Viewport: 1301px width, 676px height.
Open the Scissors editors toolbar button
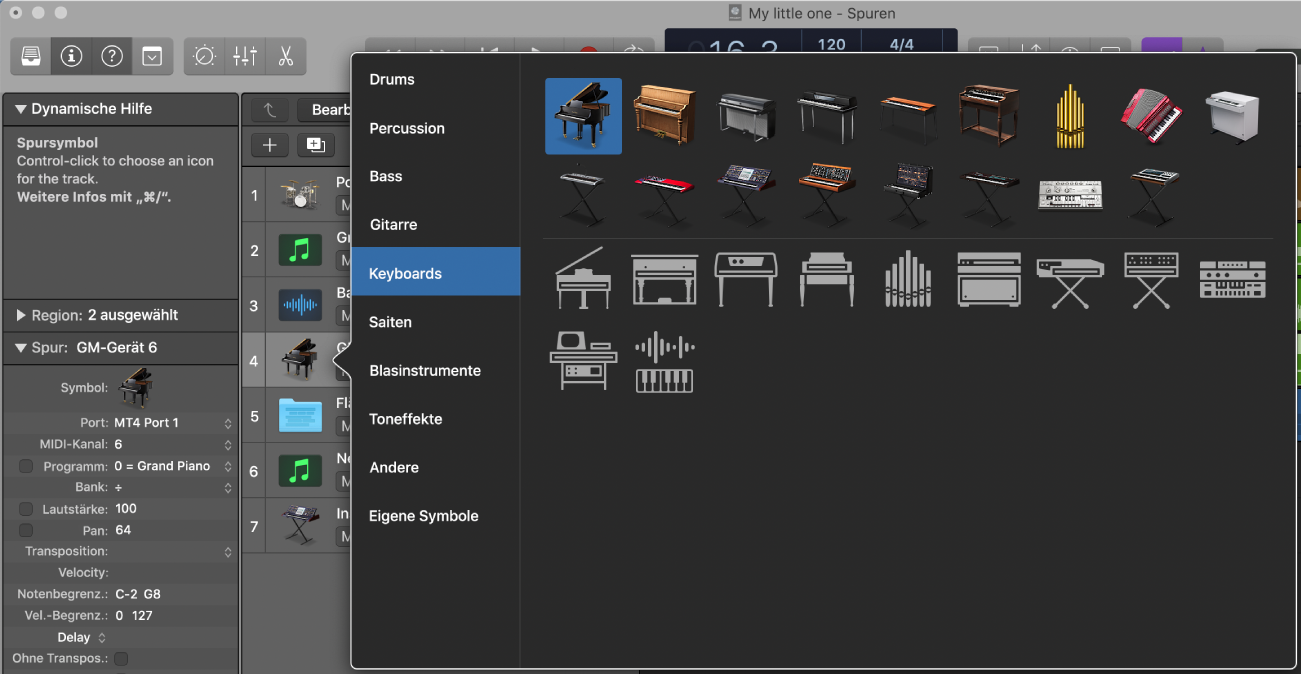[285, 57]
